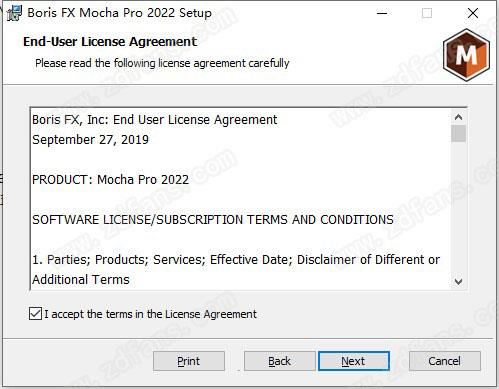The width and height of the screenshot is (499, 389).
Task: Click the greyed-out maximize box
Action: pos(427,13)
